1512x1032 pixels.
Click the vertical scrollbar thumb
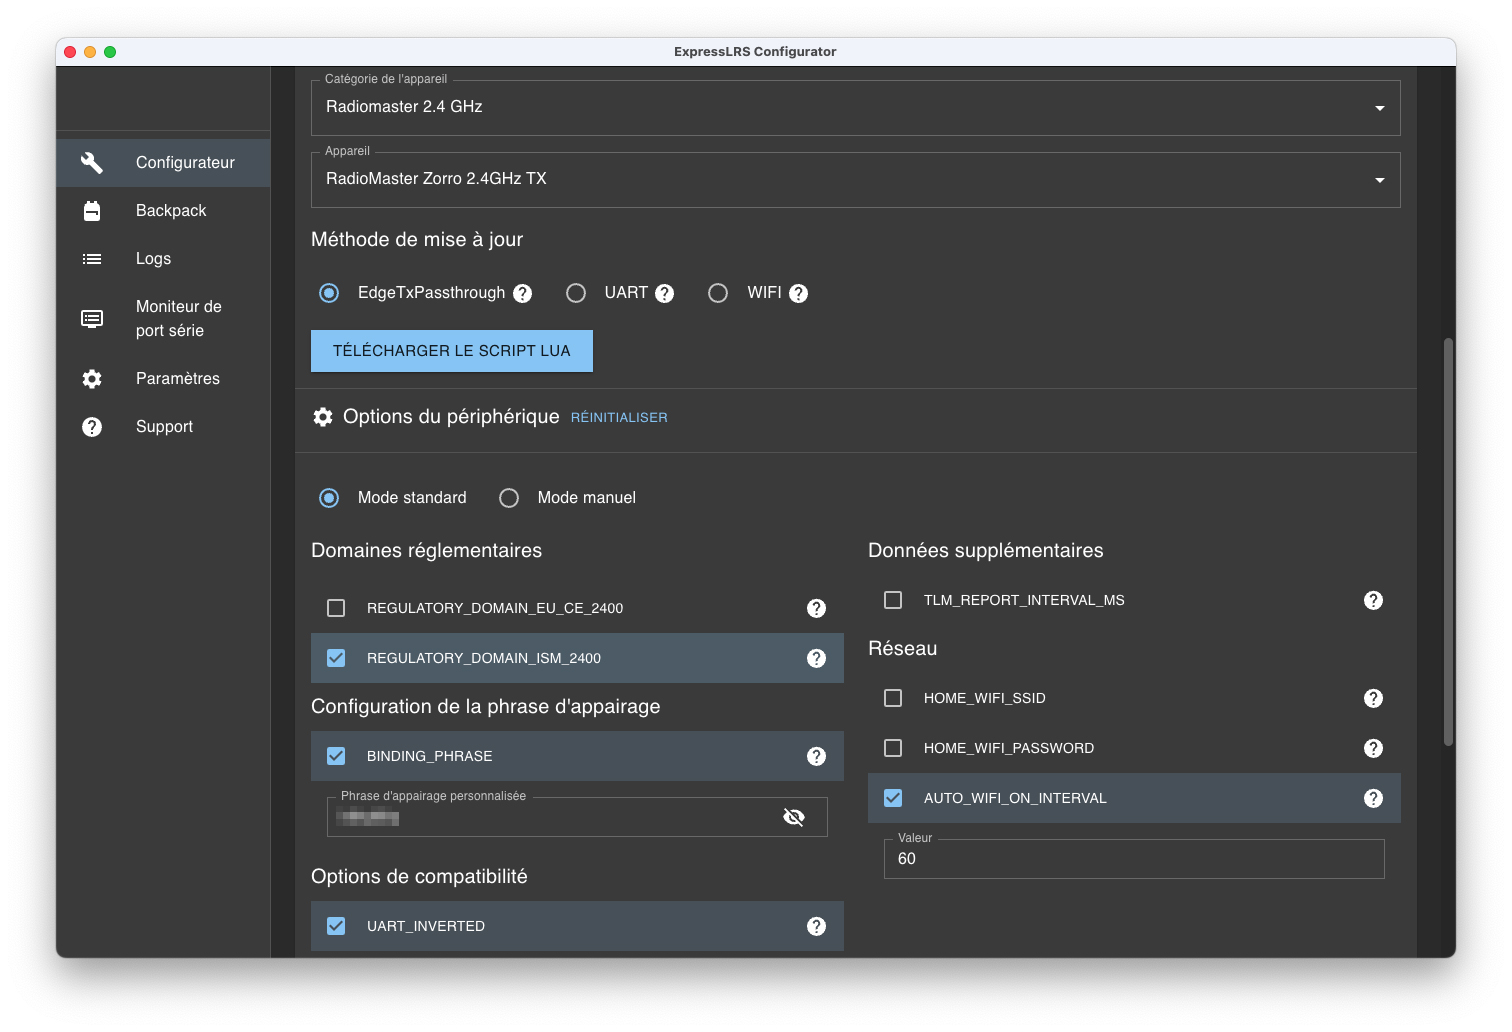tap(1448, 541)
